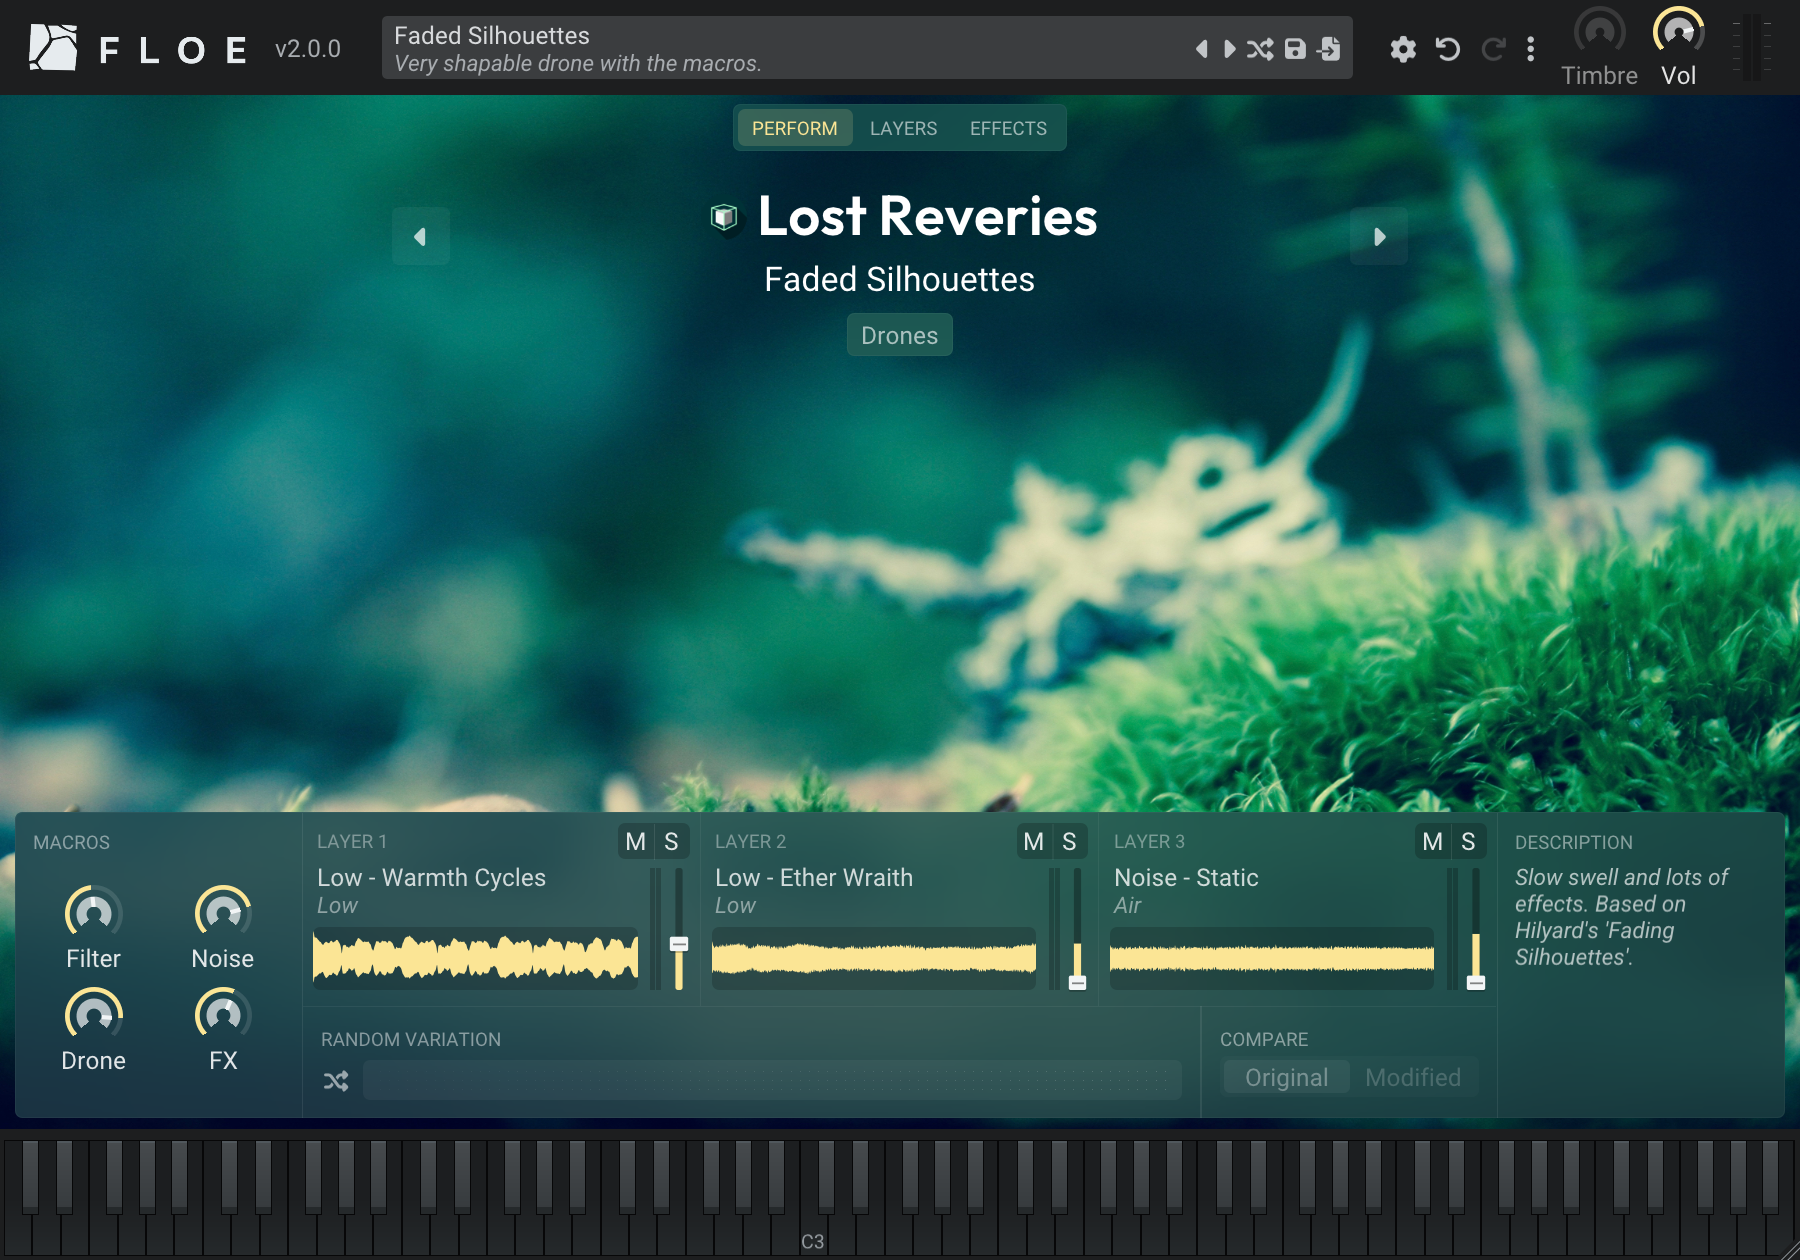Switch to the Layers tab
This screenshot has width=1800, height=1260.
coord(903,128)
